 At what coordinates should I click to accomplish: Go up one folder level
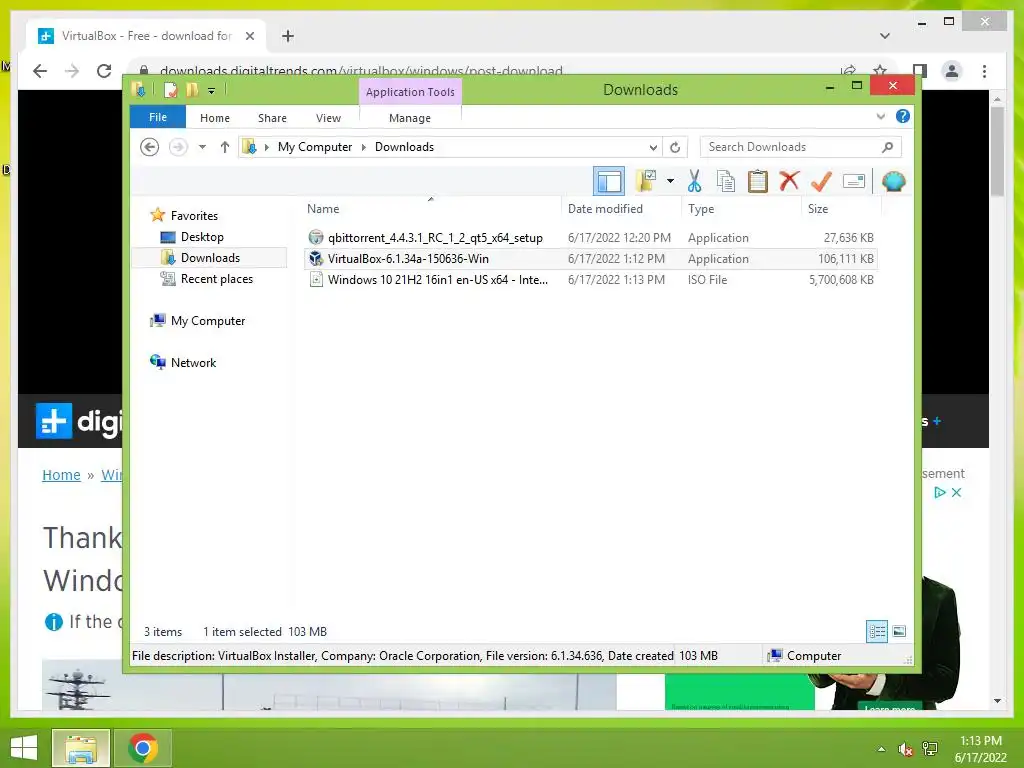[225, 147]
